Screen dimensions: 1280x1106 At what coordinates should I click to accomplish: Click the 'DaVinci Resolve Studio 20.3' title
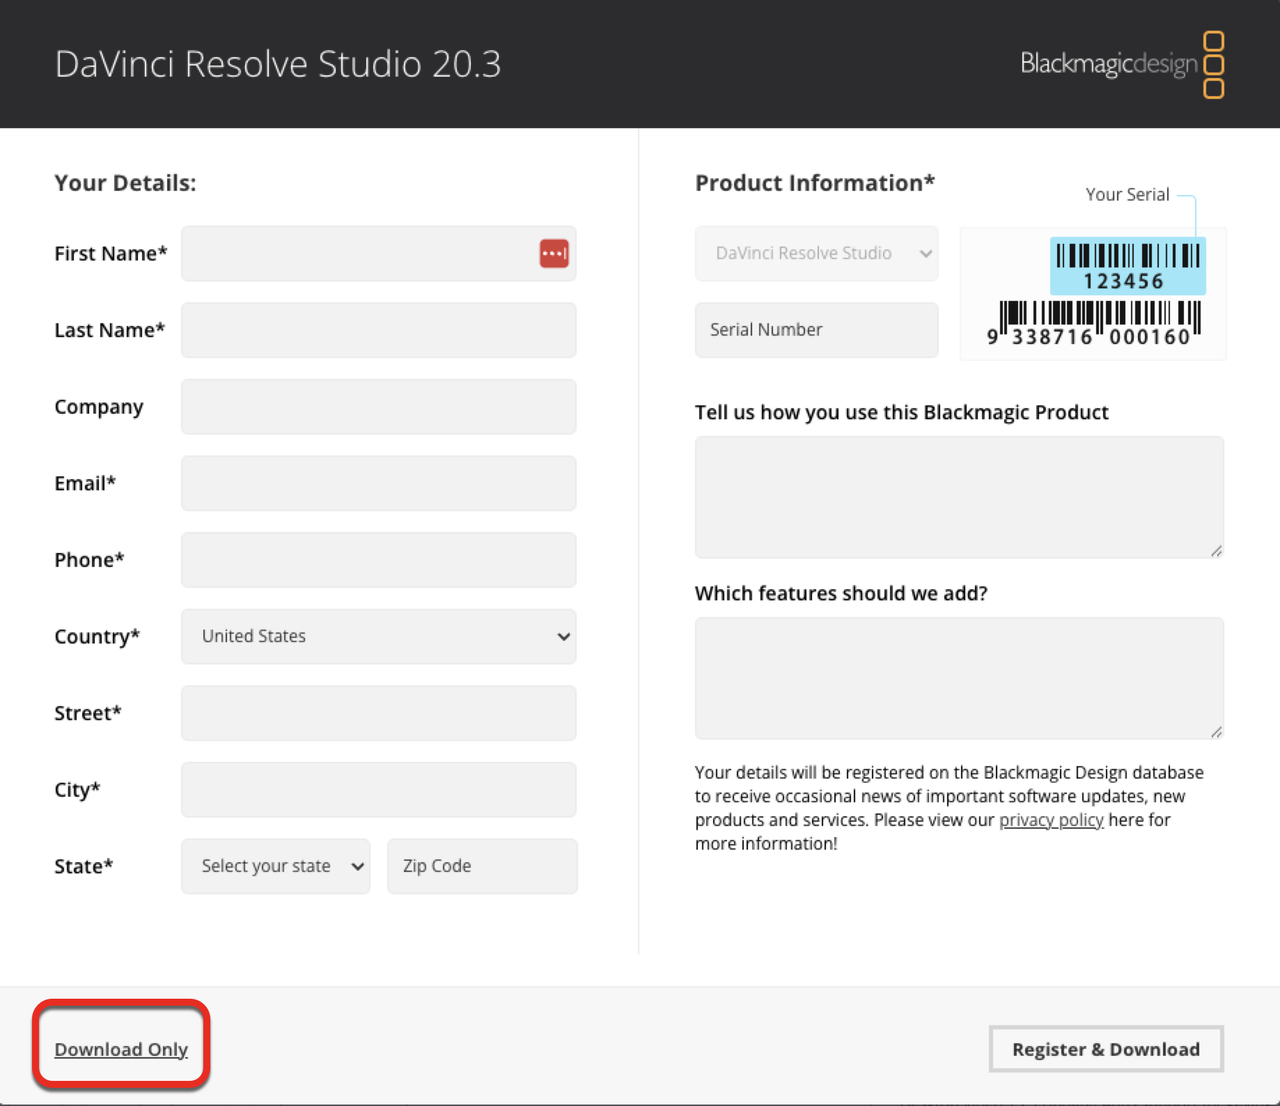tap(278, 64)
